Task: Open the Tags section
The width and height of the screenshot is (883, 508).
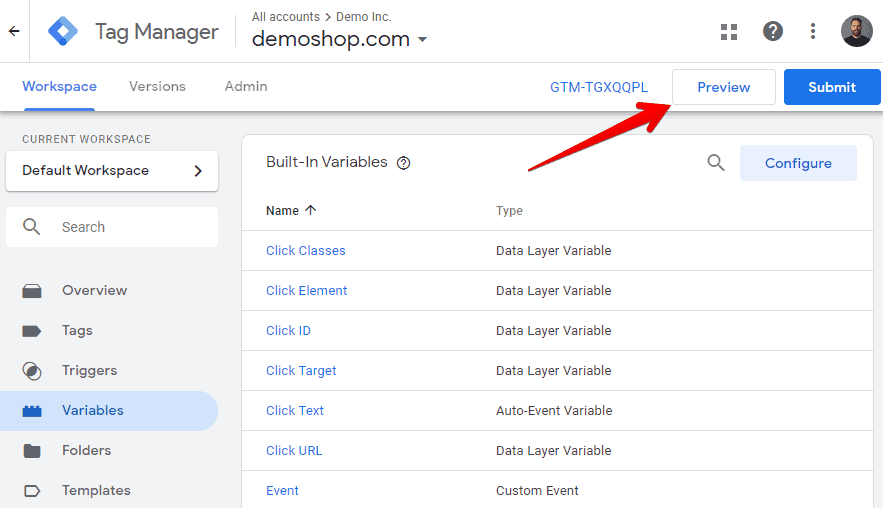Action: pyautogui.click(x=77, y=331)
